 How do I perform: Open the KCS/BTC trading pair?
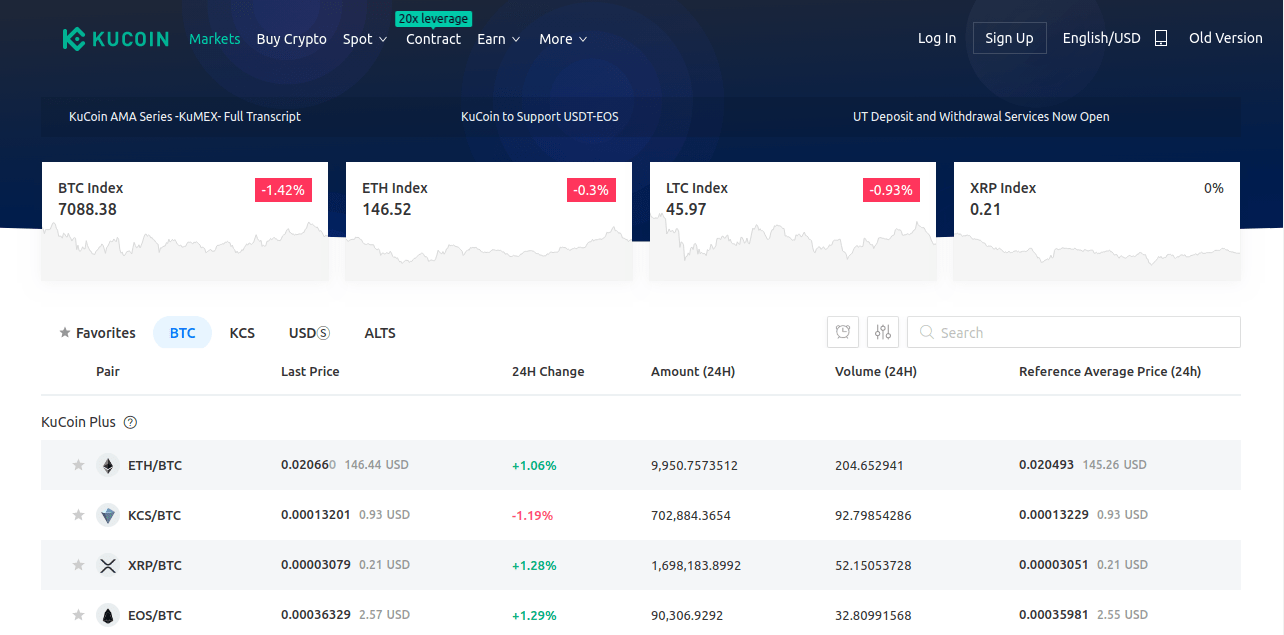pos(155,515)
